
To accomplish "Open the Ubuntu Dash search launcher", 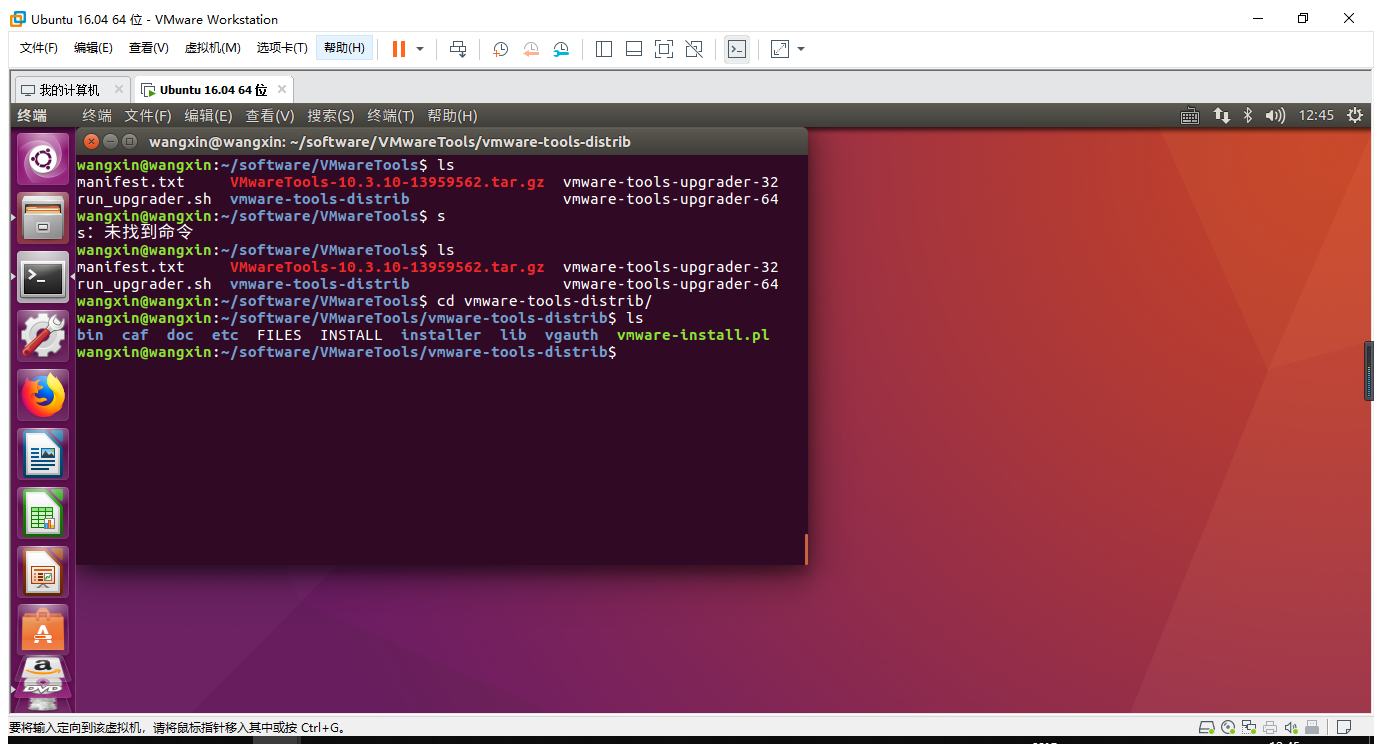I will [43, 158].
